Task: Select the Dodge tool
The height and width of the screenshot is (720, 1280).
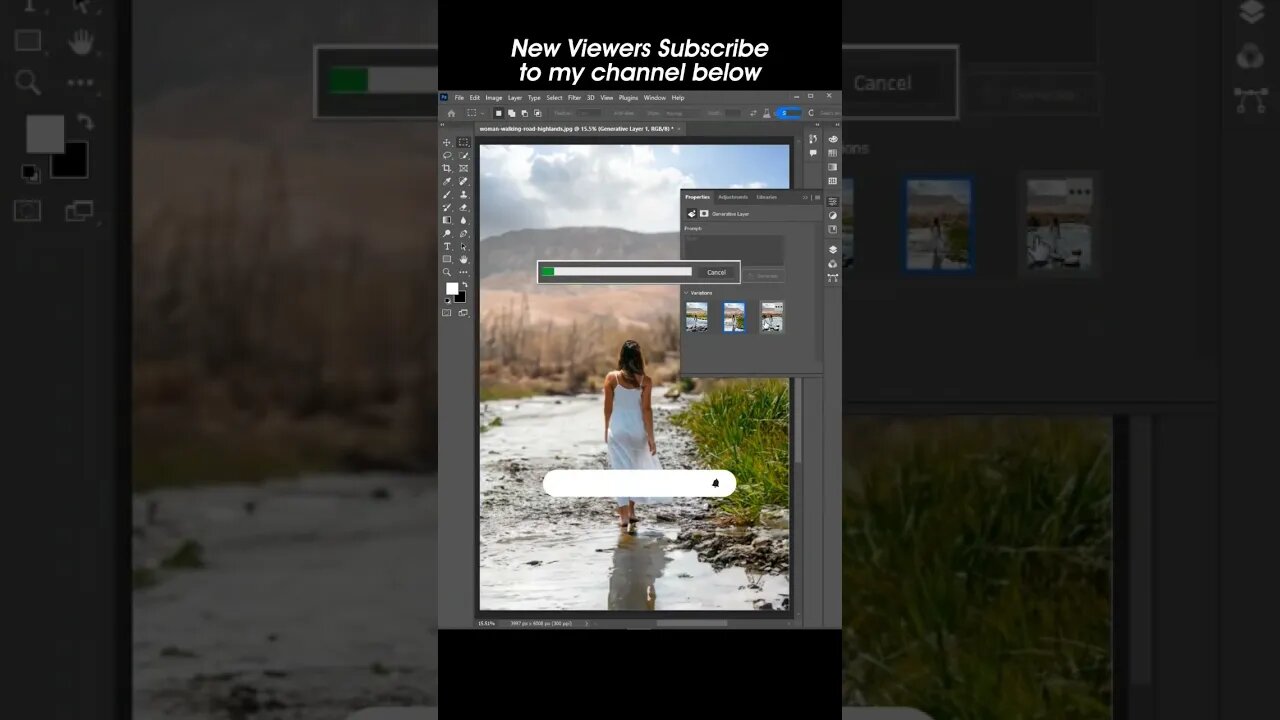Action: [446, 233]
